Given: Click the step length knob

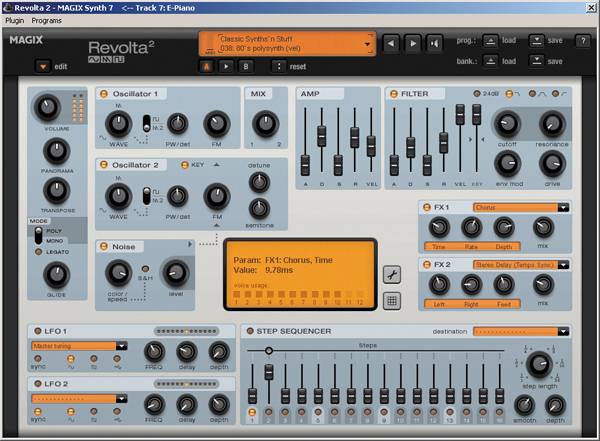Looking at the screenshot, I should [x=539, y=364].
